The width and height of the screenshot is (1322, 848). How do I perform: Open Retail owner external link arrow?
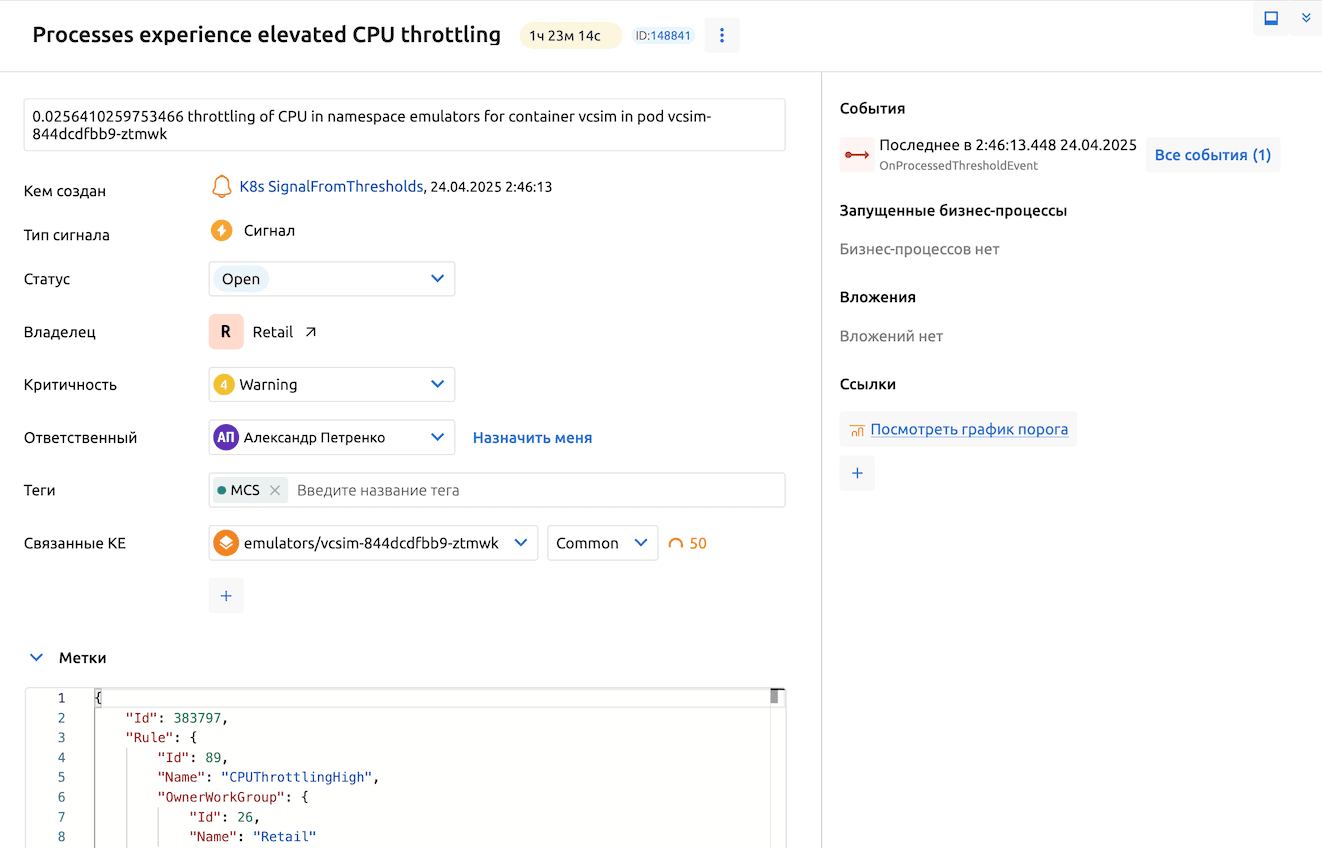pos(310,332)
